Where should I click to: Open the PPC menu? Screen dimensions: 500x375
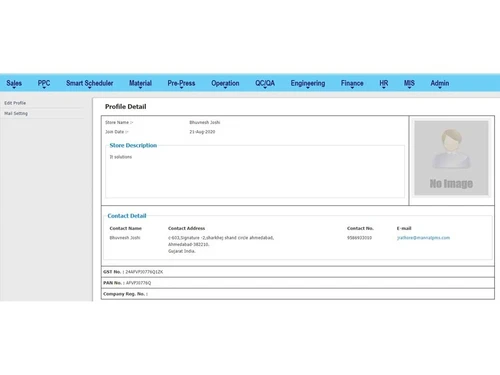[x=44, y=83]
